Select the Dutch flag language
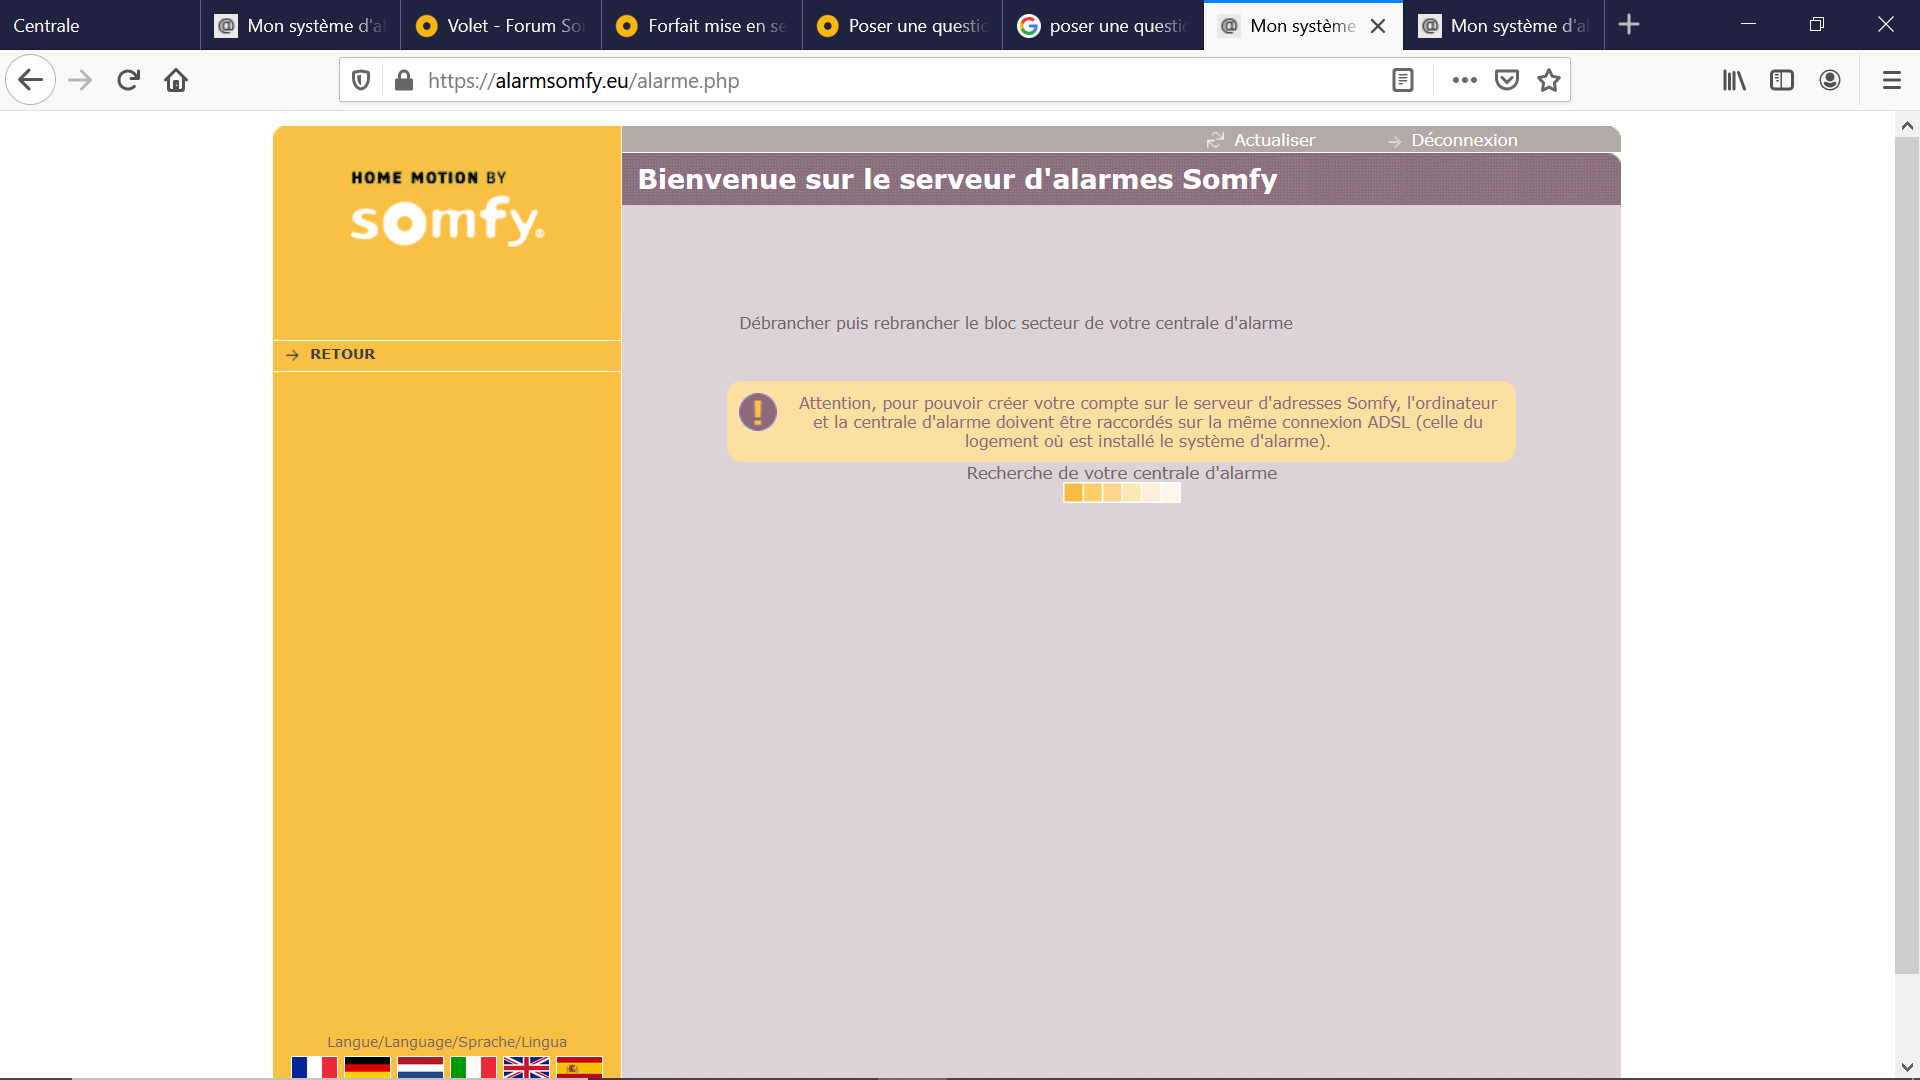 tap(420, 1067)
